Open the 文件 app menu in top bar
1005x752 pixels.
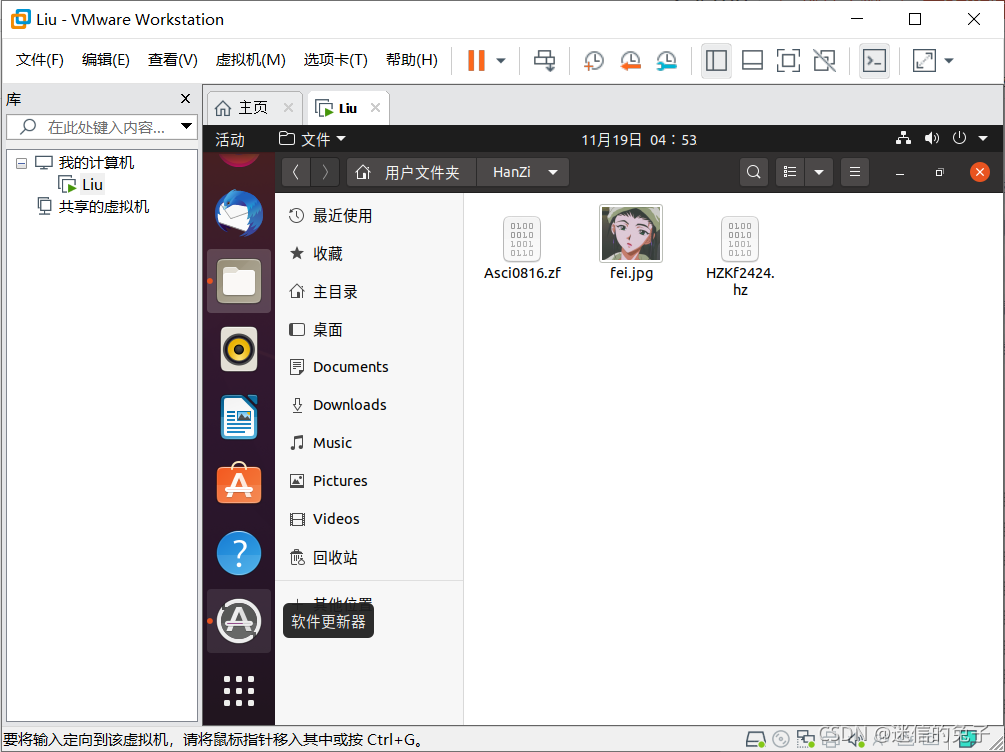click(312, 139)
